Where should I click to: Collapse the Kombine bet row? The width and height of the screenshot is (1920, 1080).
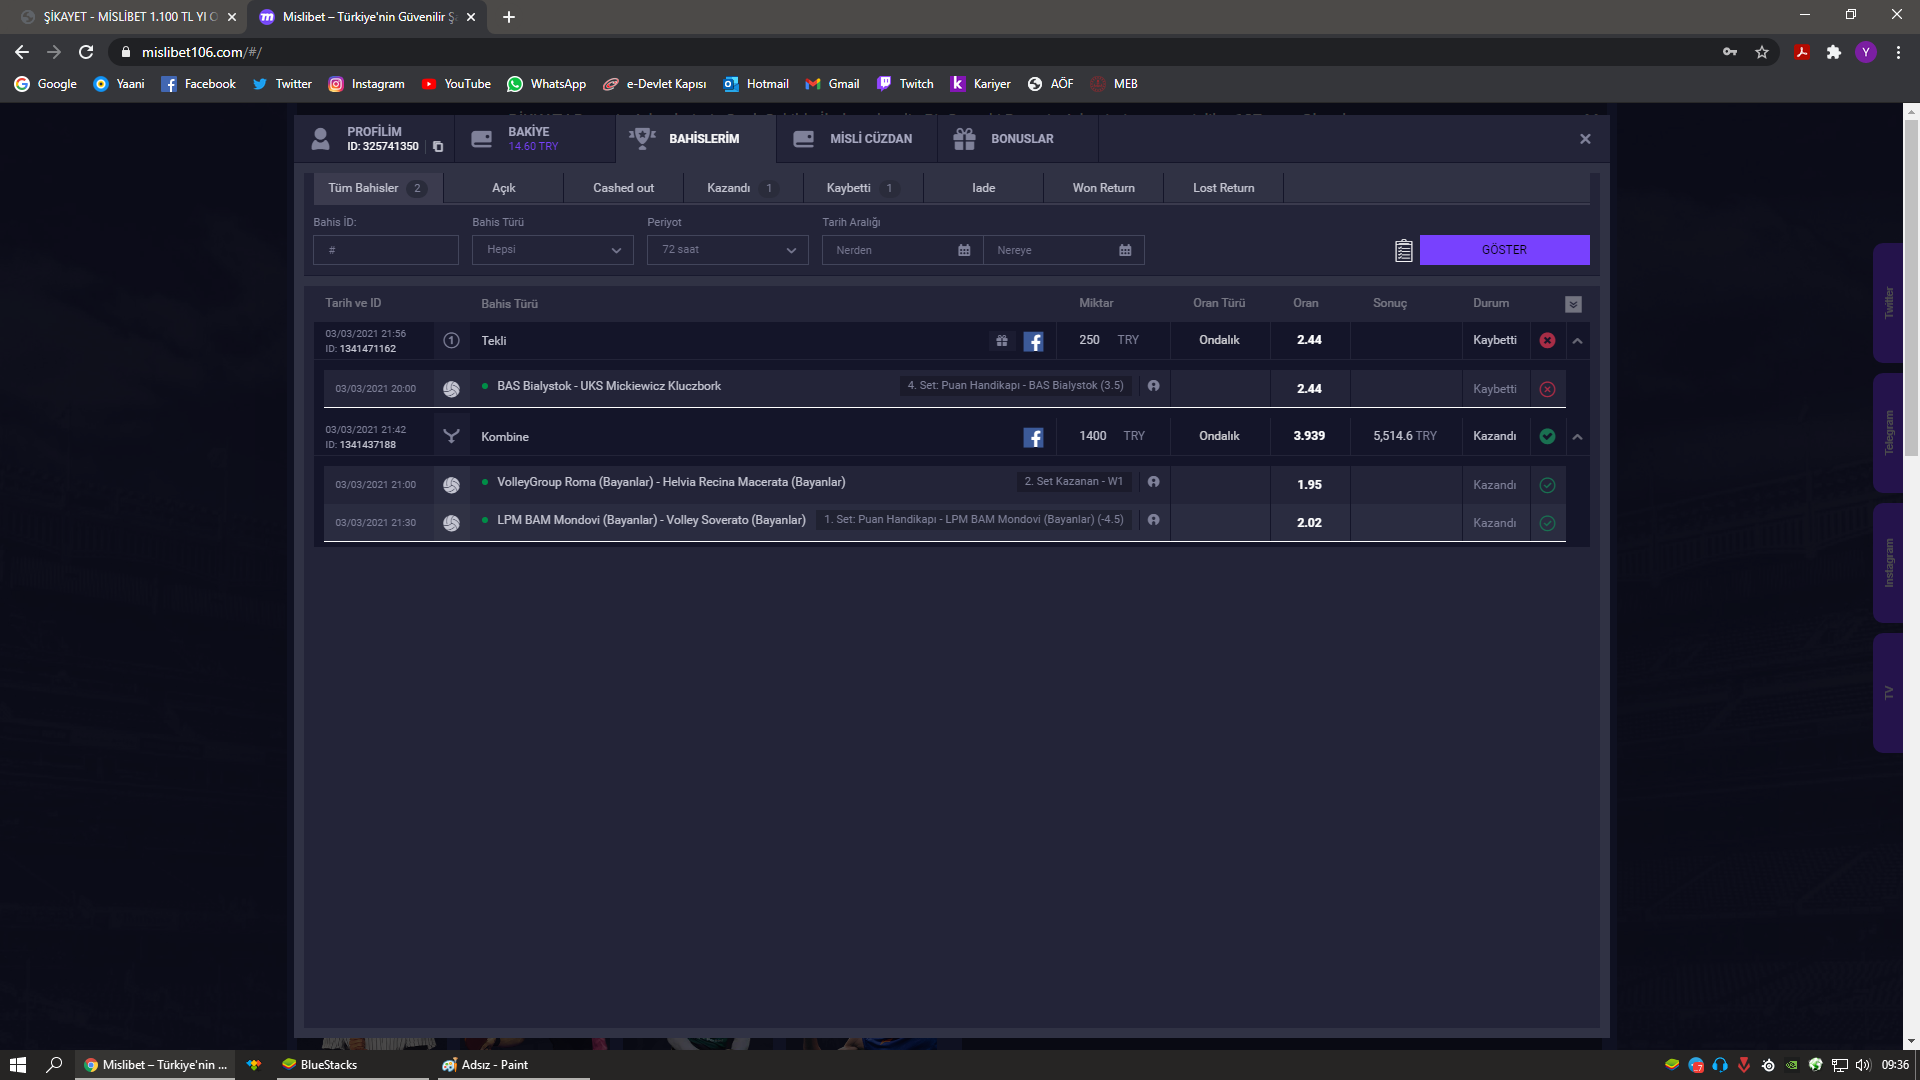click(x=1577, y=437)
